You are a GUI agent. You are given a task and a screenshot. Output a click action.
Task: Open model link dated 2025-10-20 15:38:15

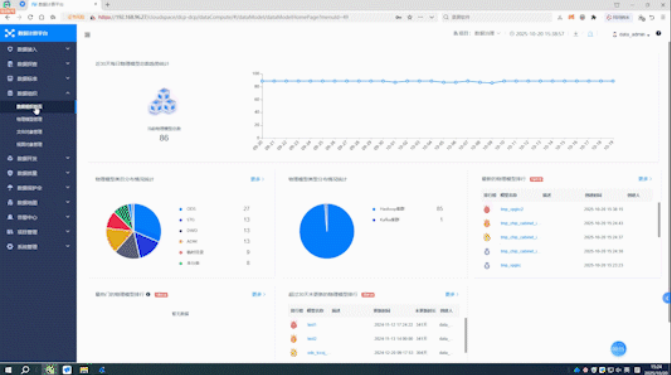click(x=511, y=209)
